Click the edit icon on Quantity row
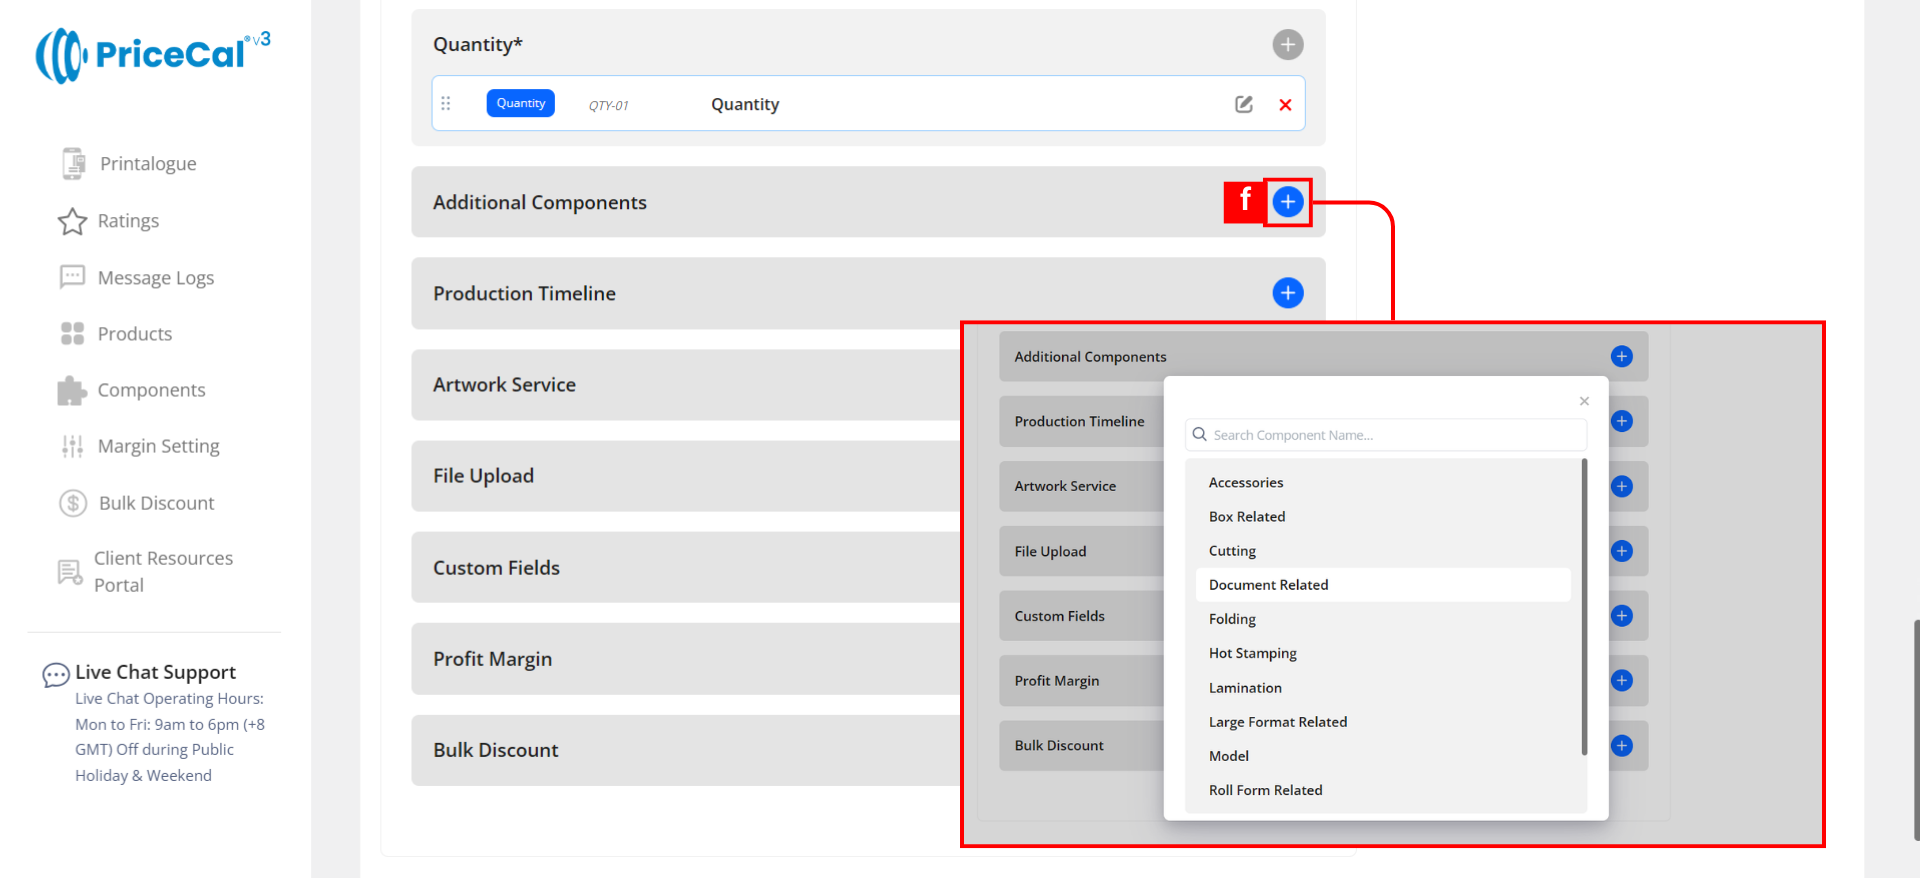The height and width of the screenshot is (879, 1920). (1243, 104)
